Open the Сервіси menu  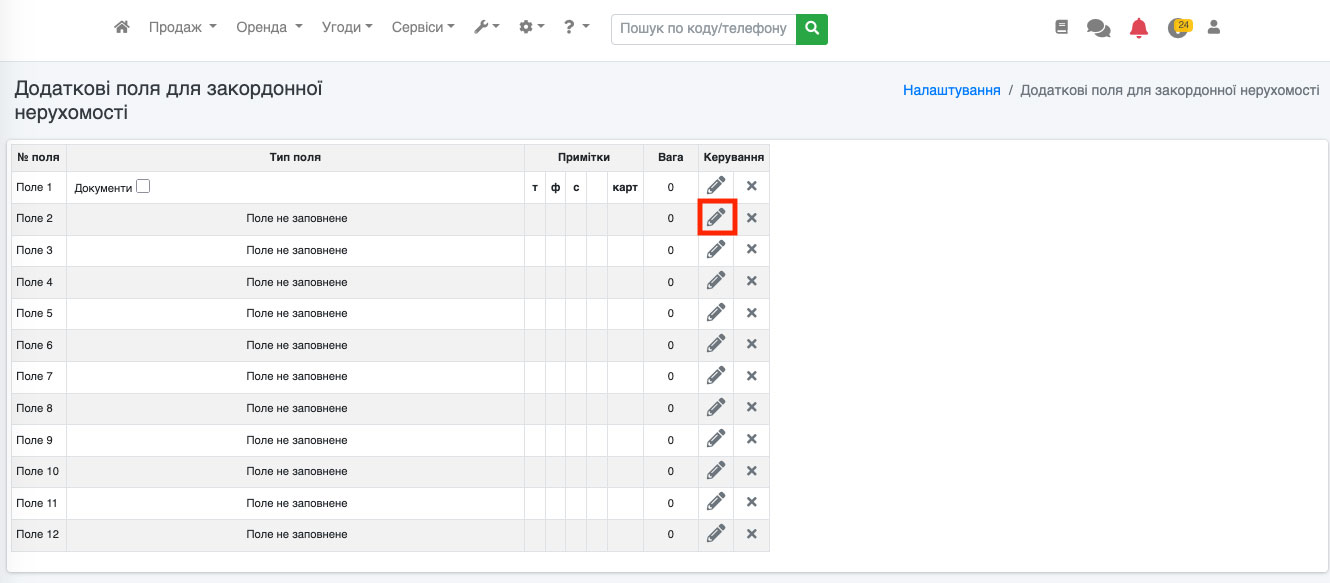click(x=423, y=28)
